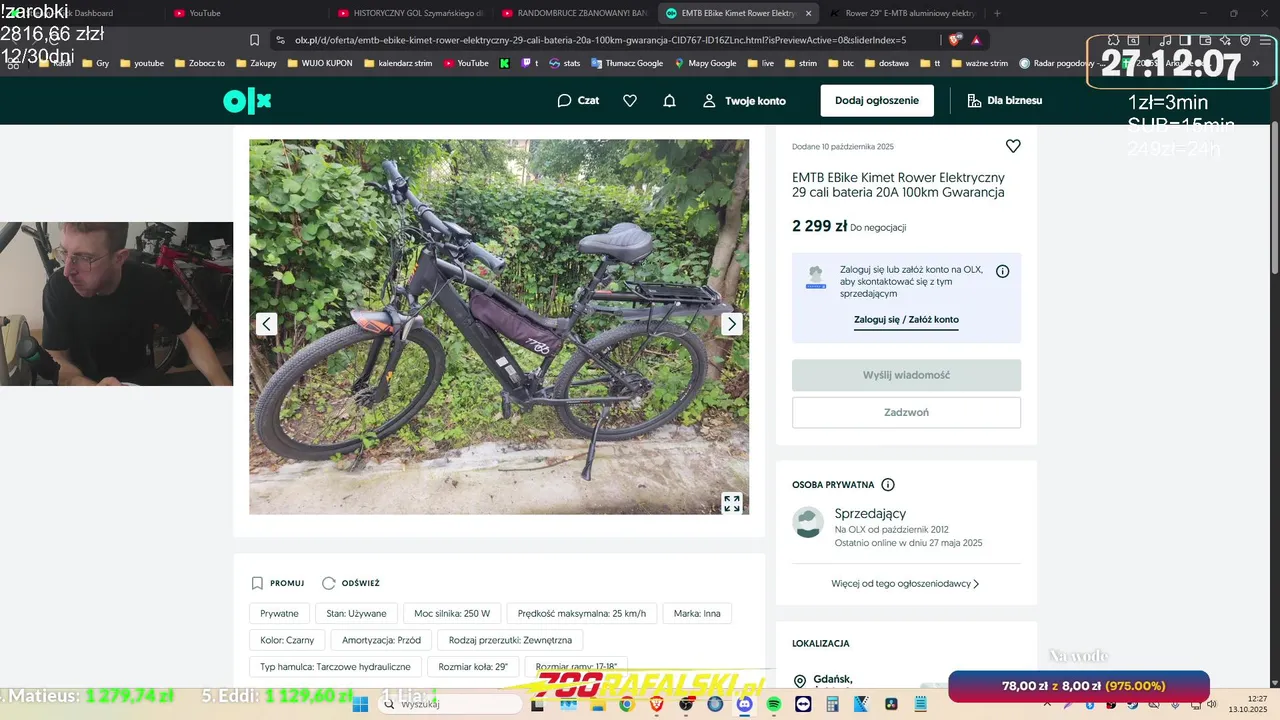Open Brave browser from the taskbar
This screenshot has height=720, width=1280.
tap(656, 705)
